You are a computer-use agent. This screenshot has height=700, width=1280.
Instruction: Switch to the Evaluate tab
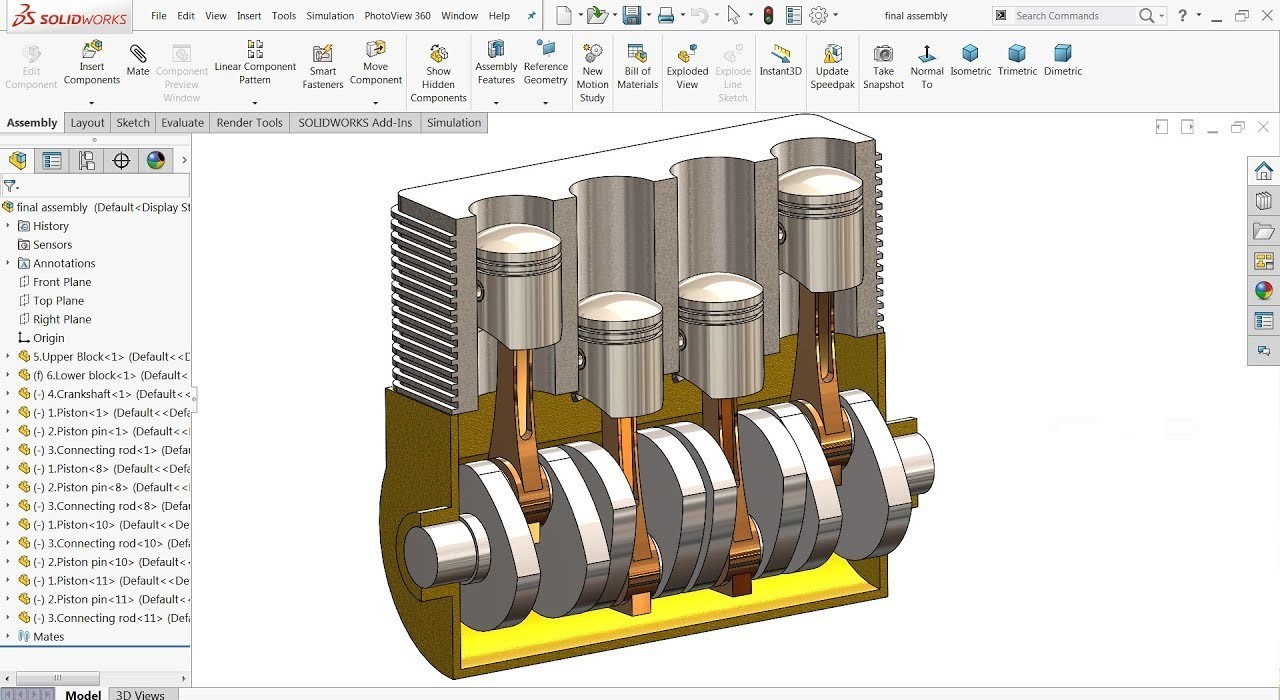(182, 123)
